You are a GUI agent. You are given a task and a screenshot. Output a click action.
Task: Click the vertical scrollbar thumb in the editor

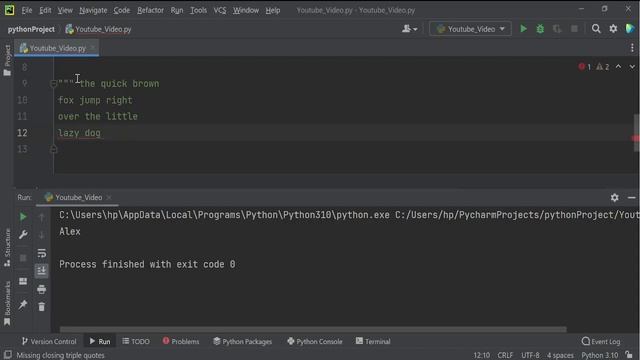coord(636,133)
